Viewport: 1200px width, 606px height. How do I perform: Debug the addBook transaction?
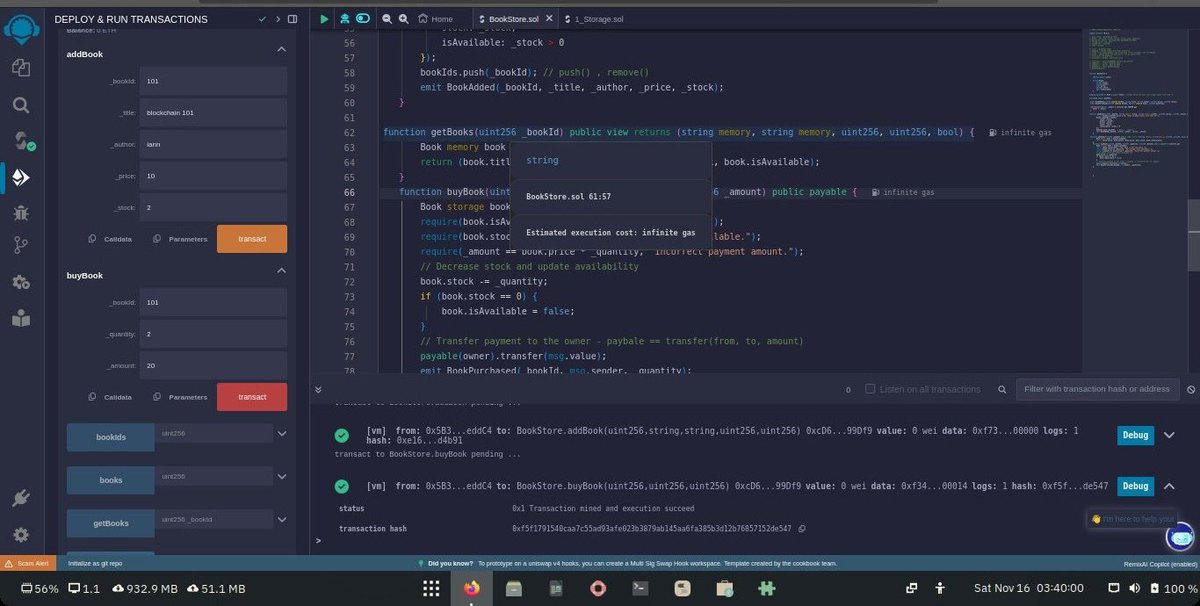[x=1135, y=435]
